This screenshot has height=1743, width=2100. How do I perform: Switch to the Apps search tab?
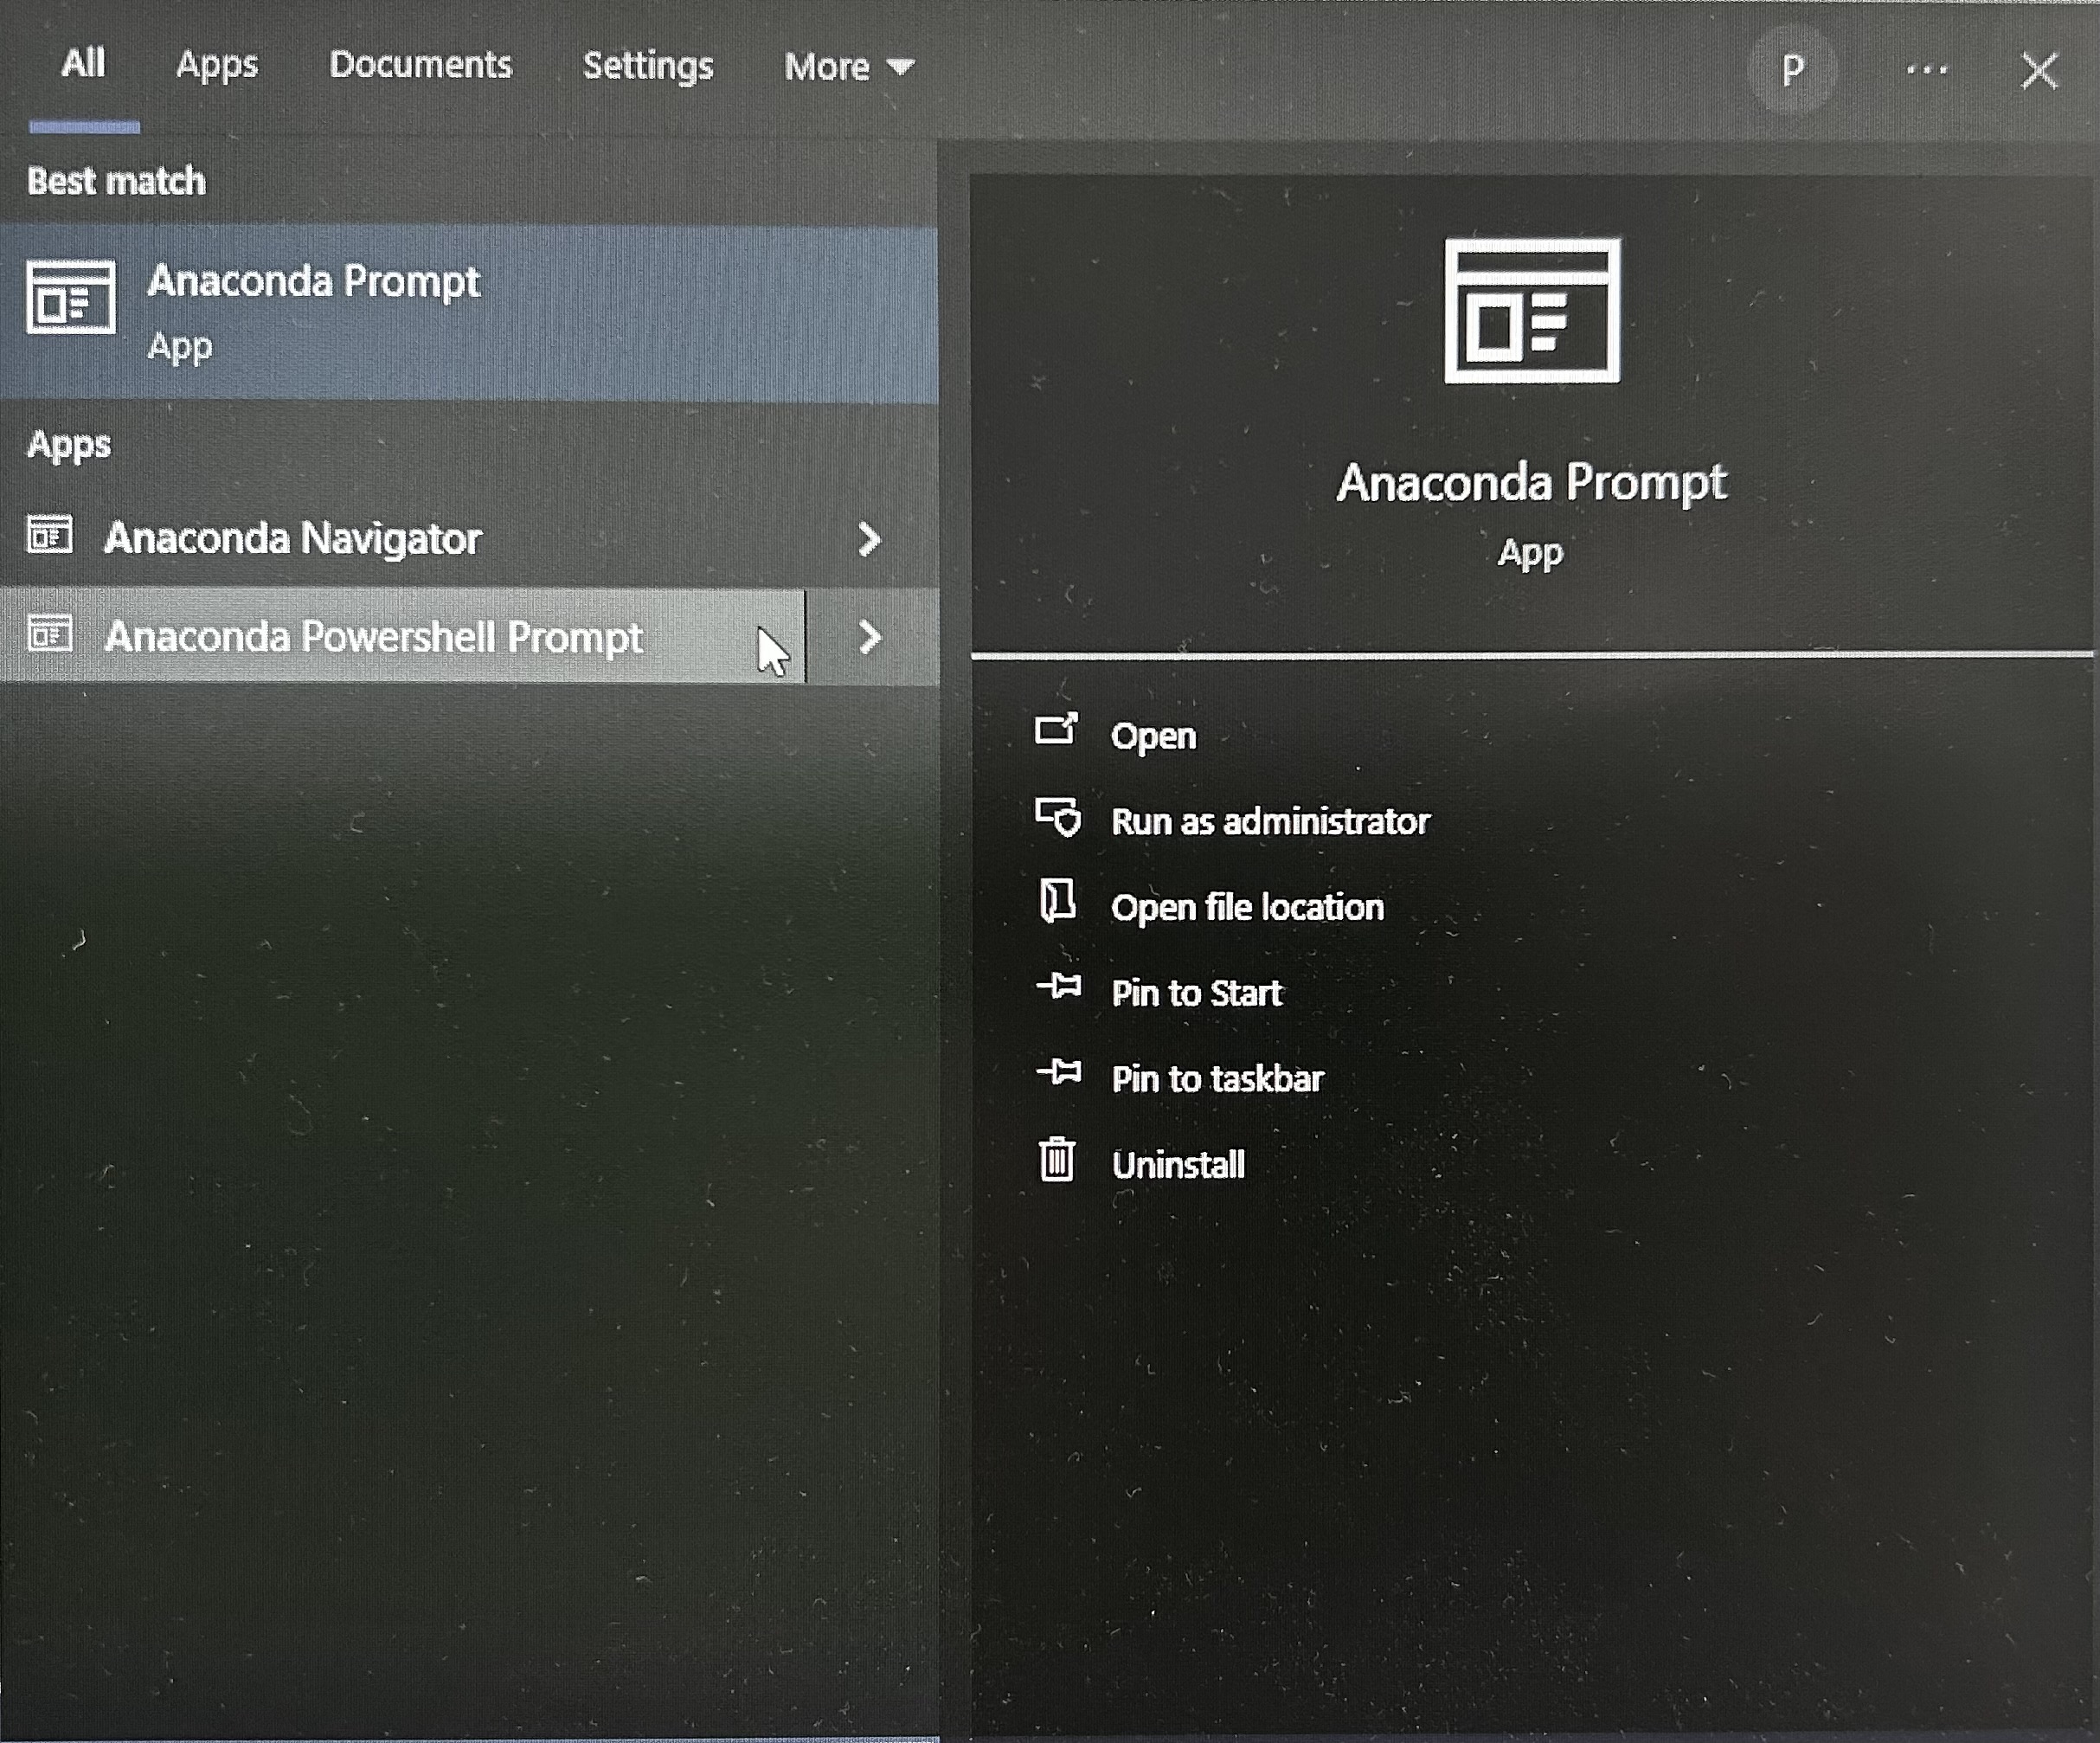click(x=217, y=65)
